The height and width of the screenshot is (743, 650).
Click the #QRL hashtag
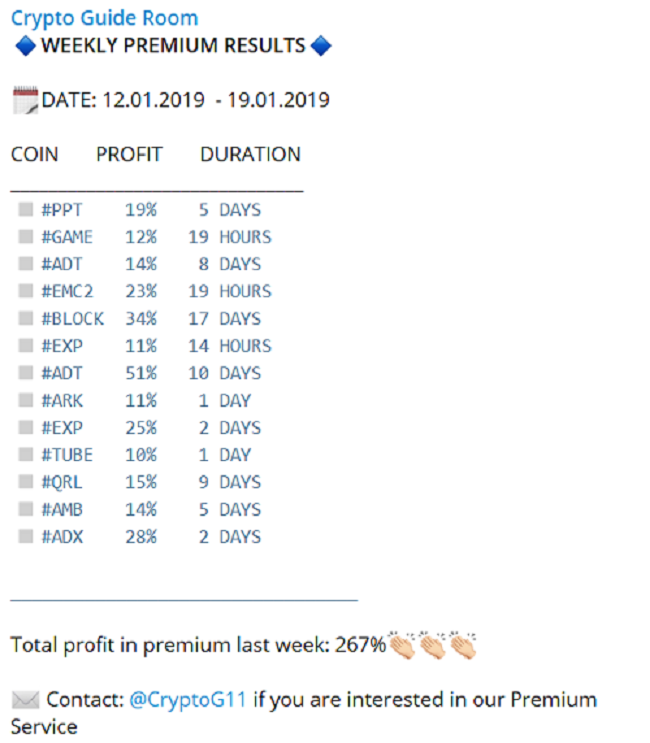pyautogui.click(x=62, y=482)
